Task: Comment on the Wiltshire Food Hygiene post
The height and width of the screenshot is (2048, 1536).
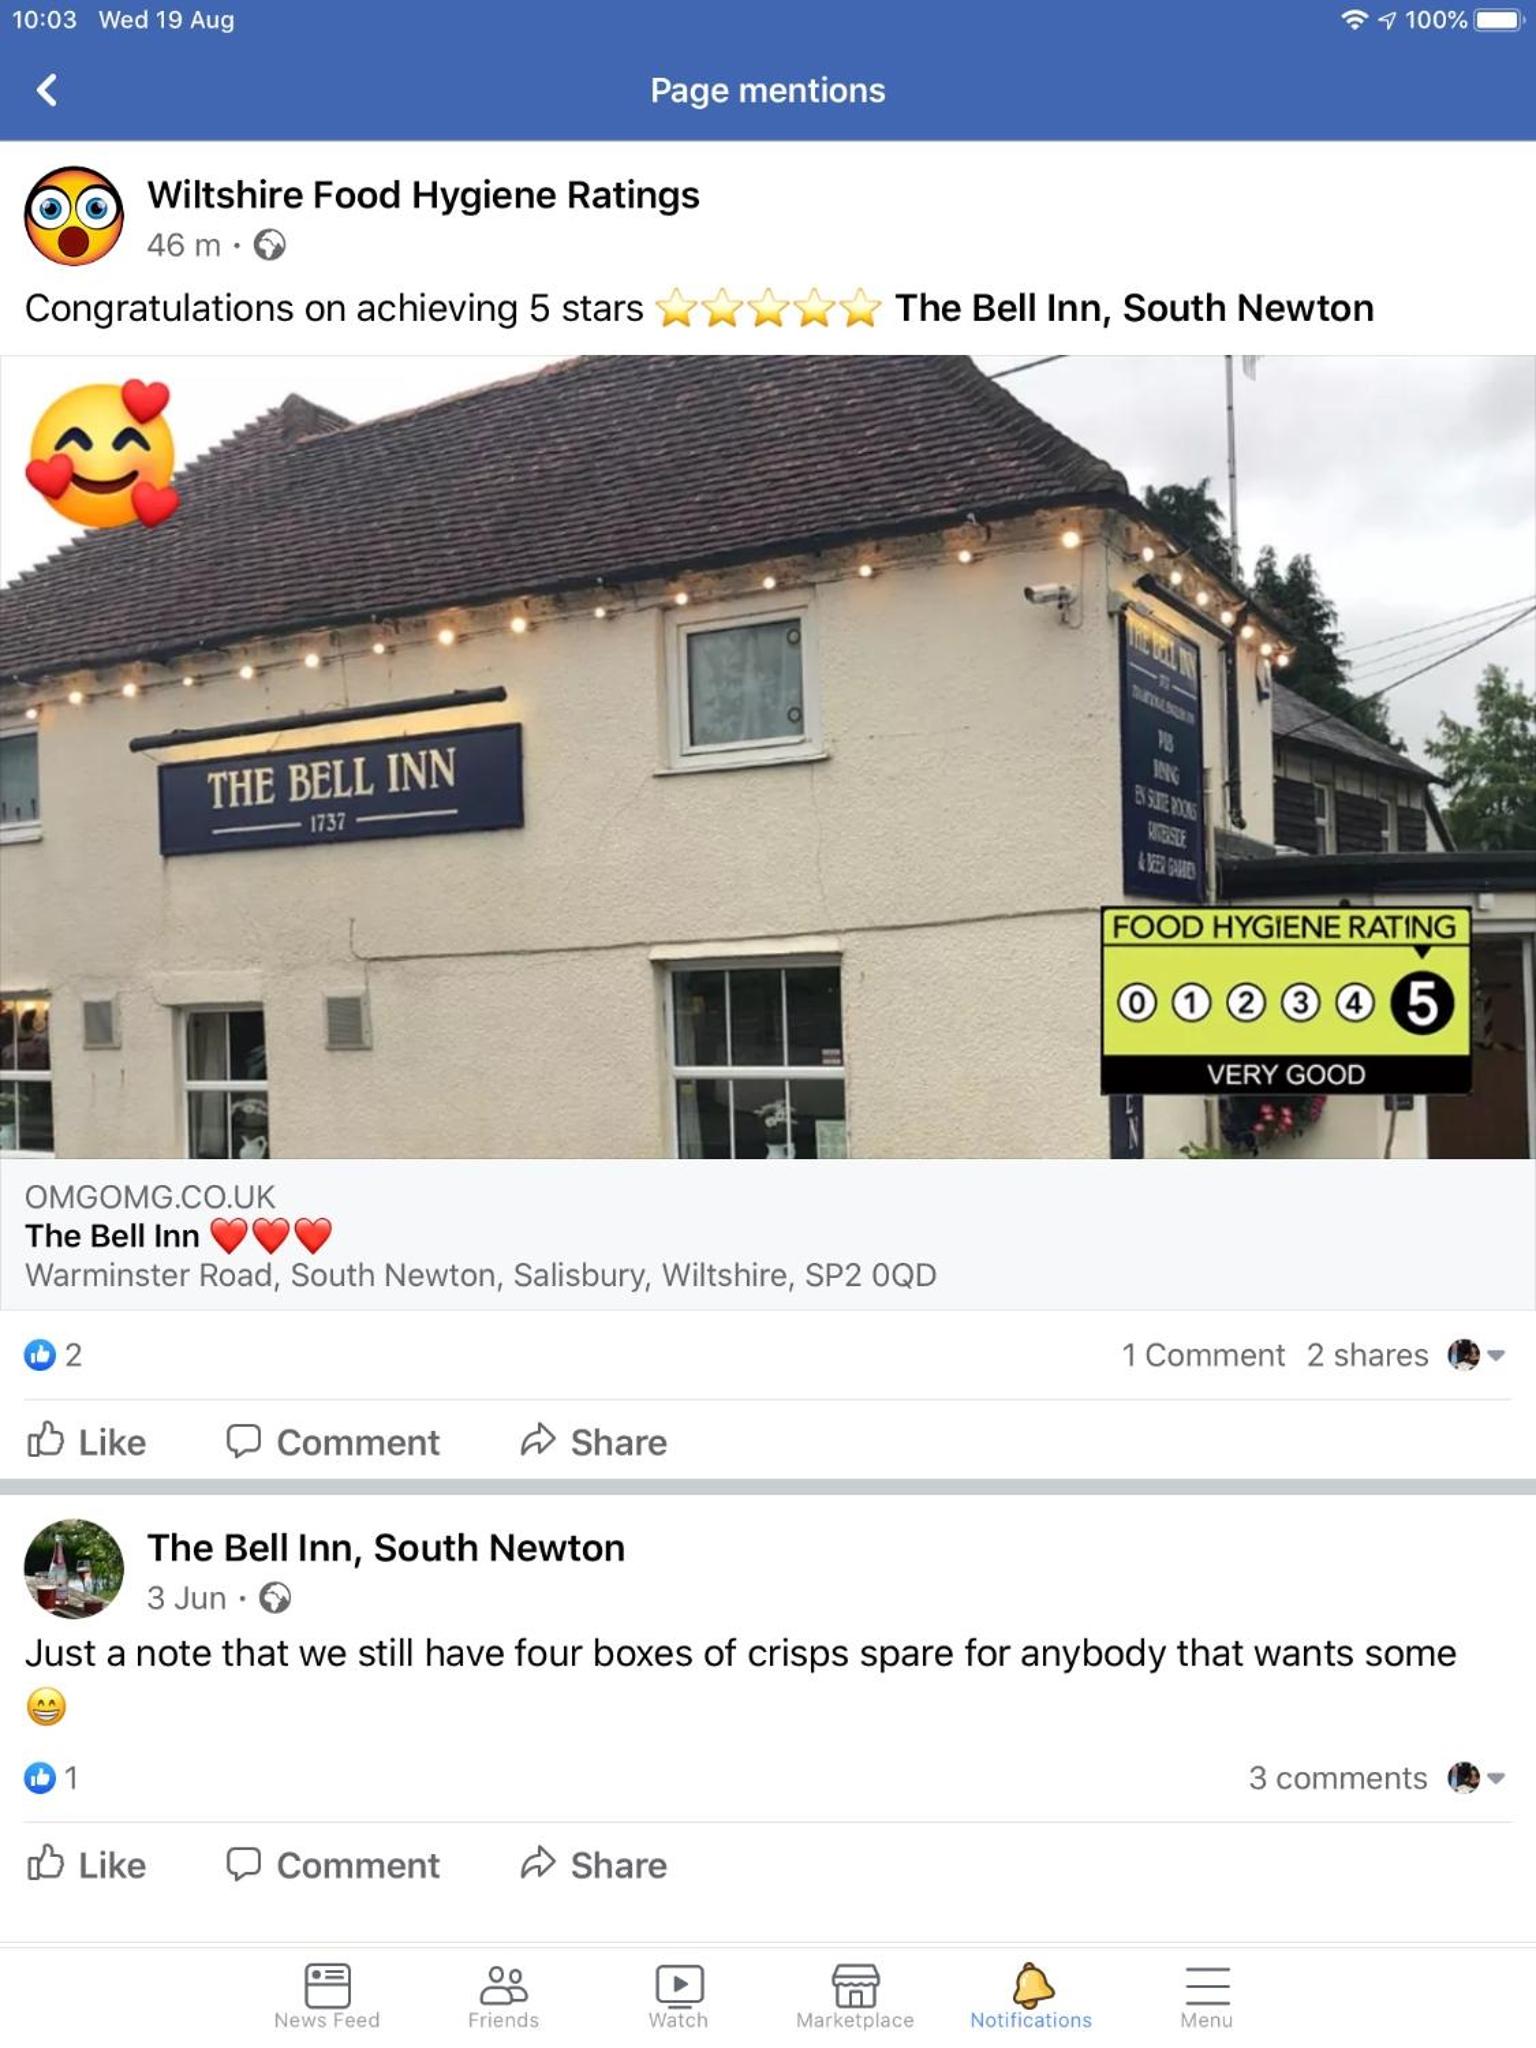Action: 333,1441
